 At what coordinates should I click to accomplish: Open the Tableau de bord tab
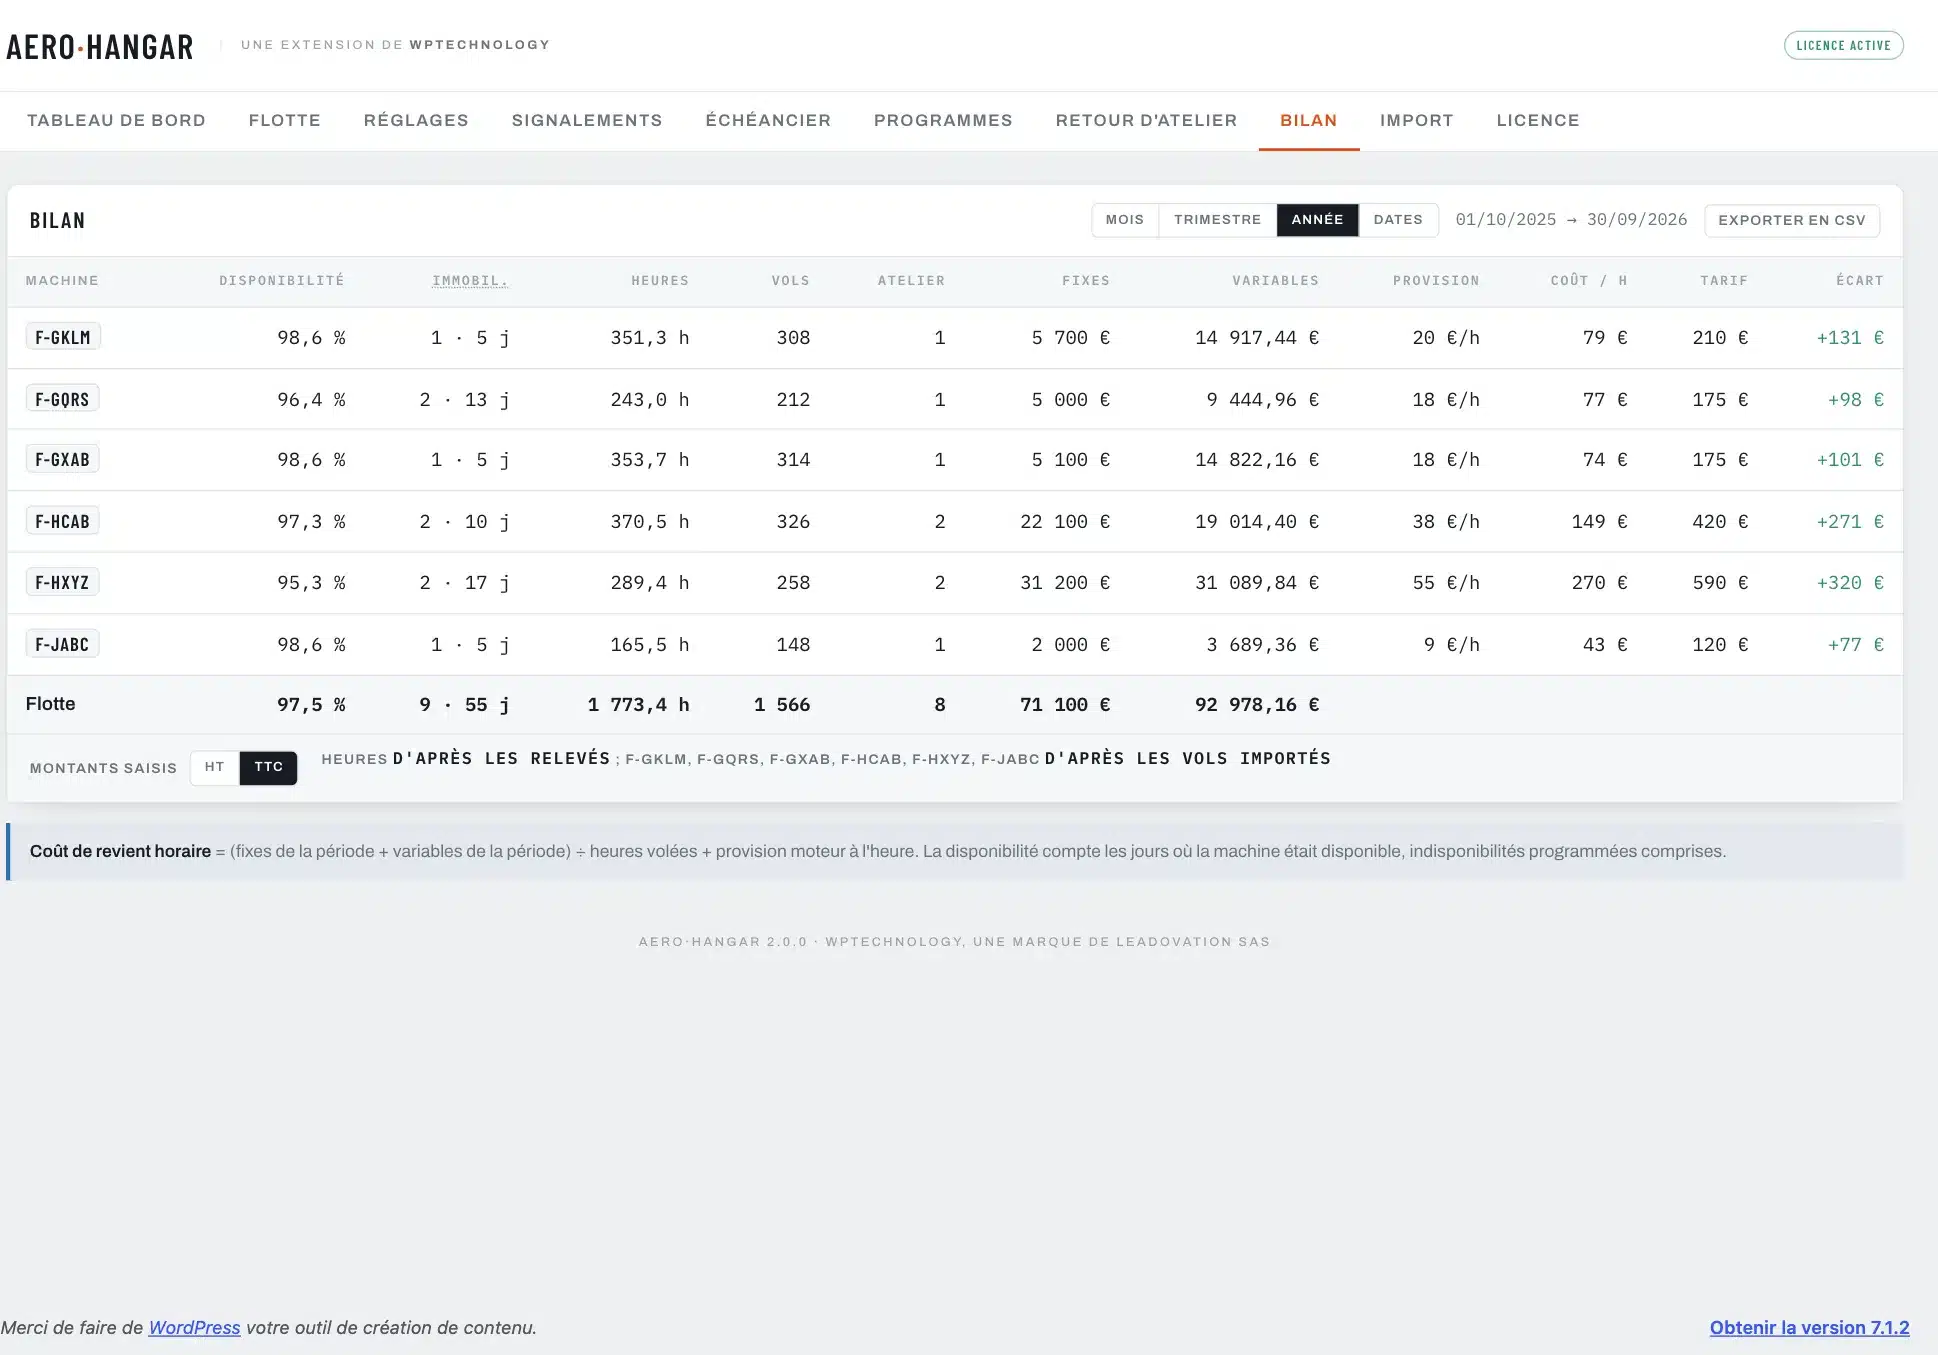(x=116, y=120)
